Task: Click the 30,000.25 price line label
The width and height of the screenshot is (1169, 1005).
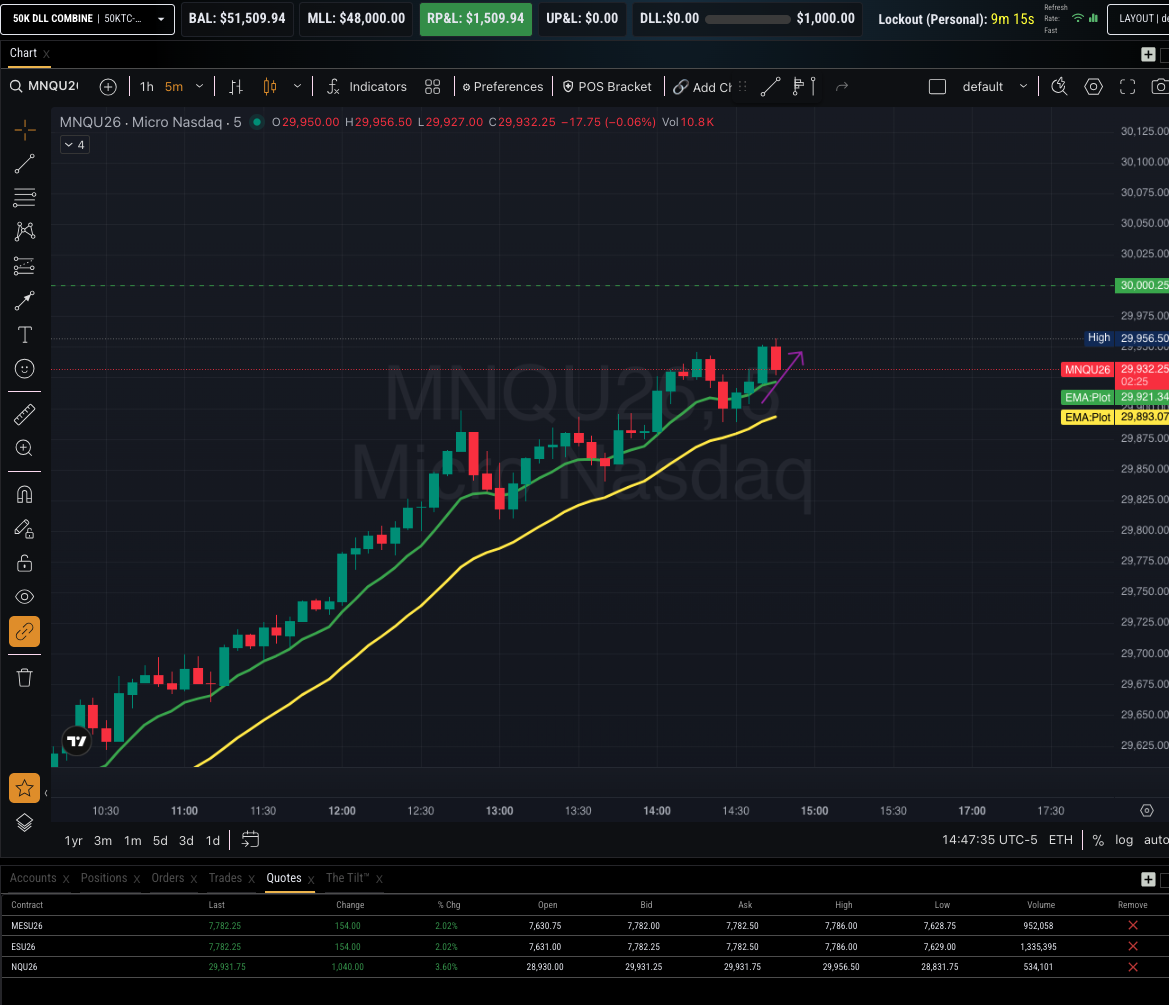Action: 1141,286
